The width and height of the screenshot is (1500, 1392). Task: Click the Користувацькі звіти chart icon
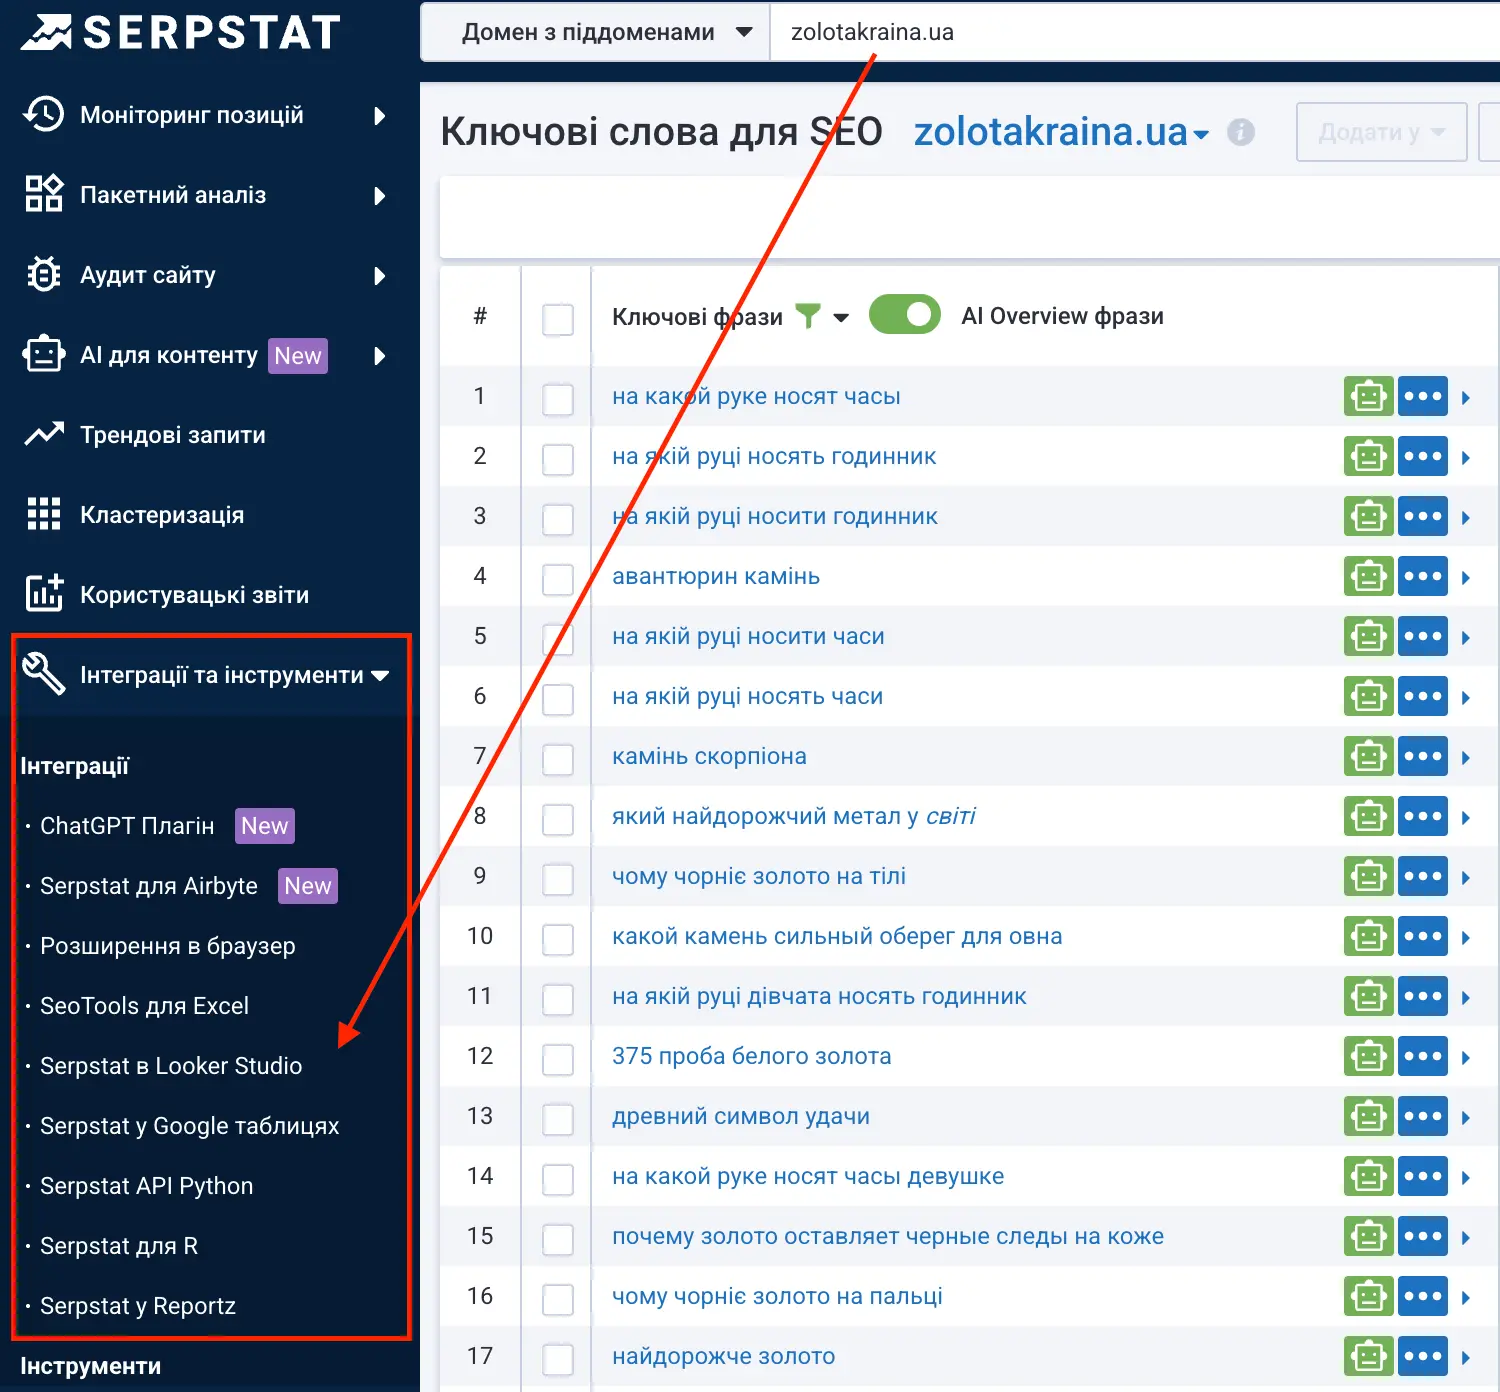click(x=44, y=593)
